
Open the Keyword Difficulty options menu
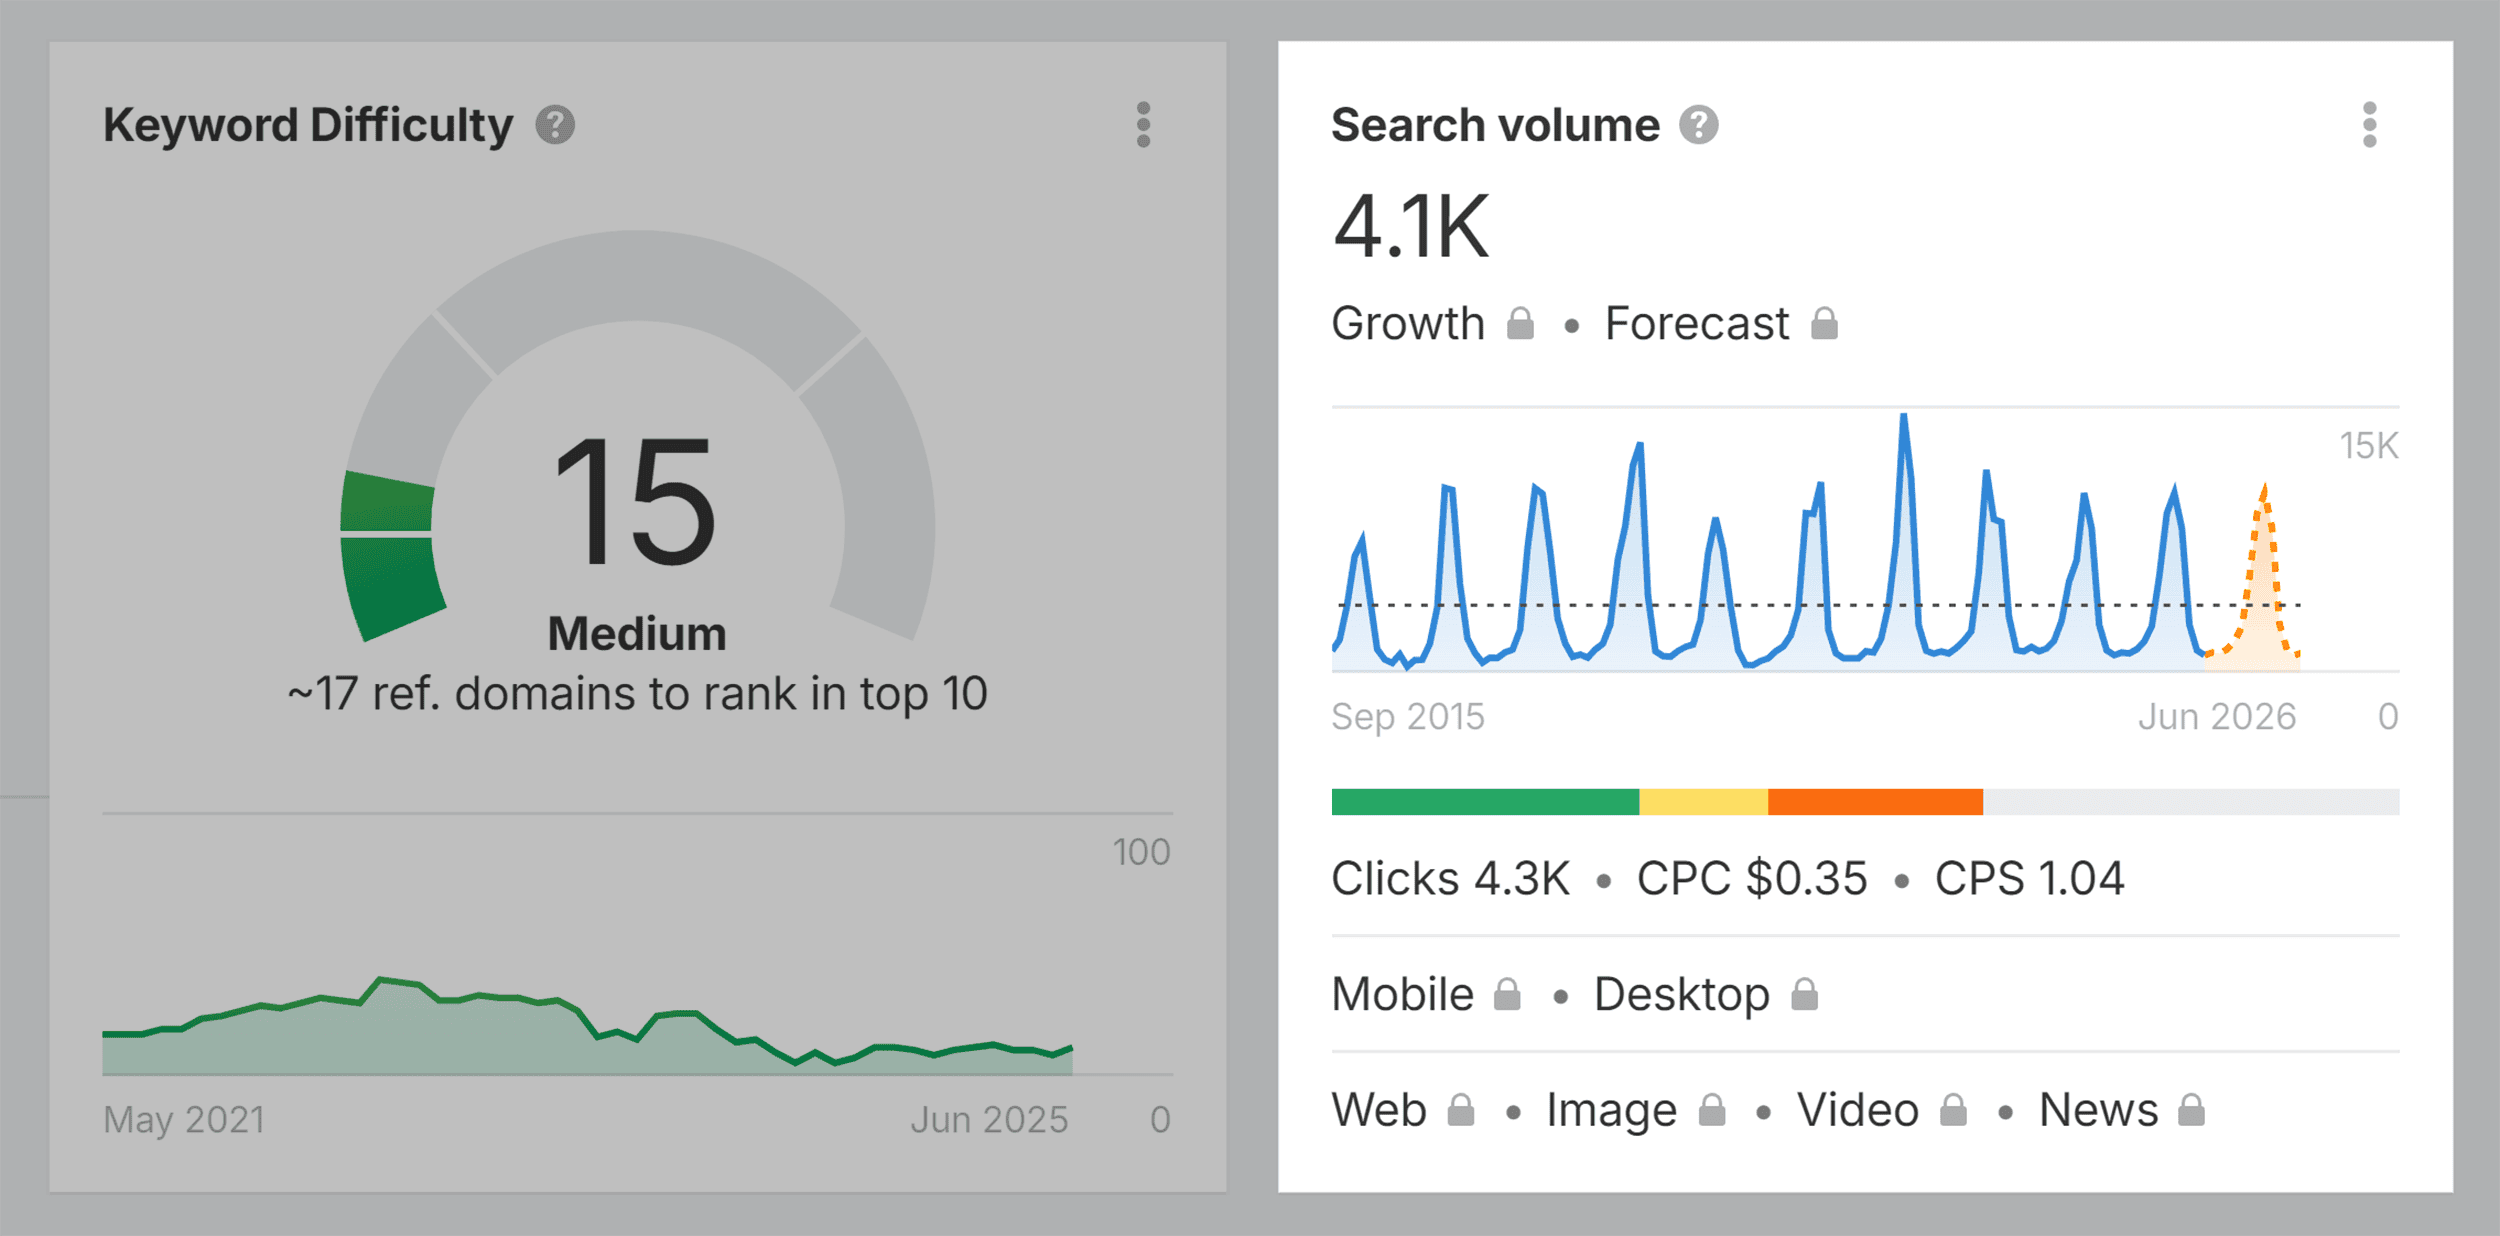[x=1143, y=124]
